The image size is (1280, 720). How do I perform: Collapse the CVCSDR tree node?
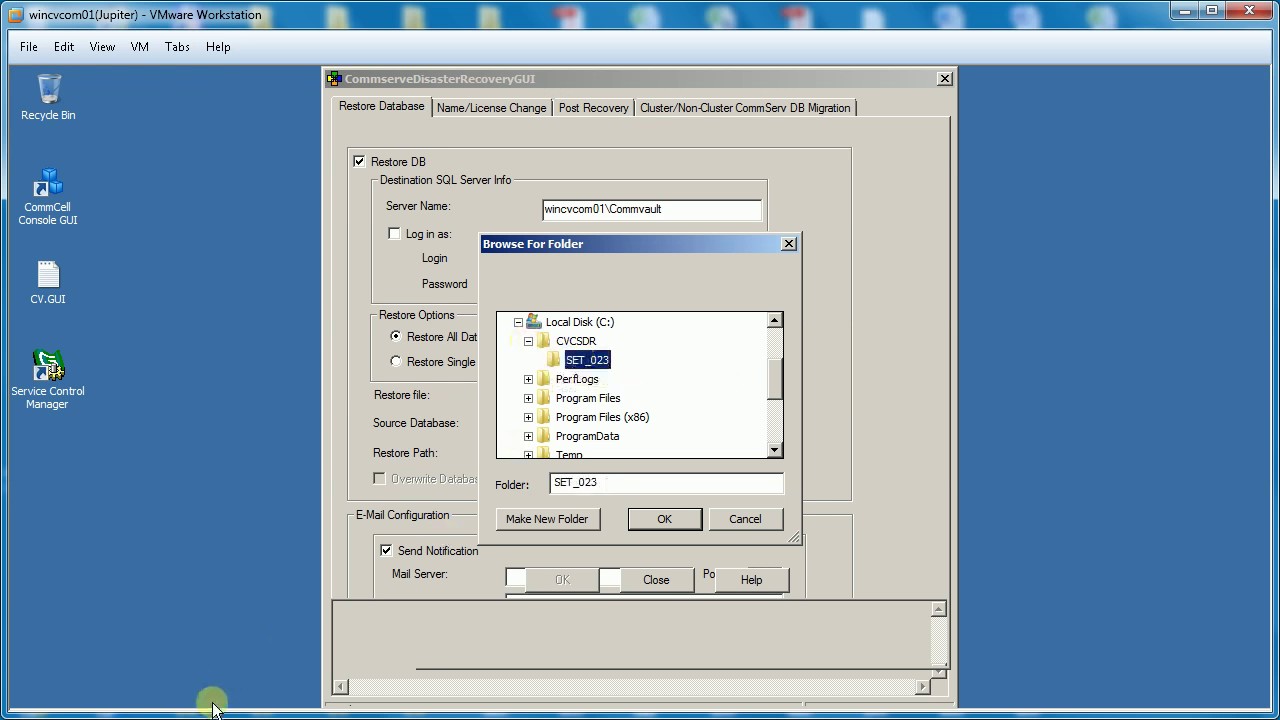[x=528, y=341]
